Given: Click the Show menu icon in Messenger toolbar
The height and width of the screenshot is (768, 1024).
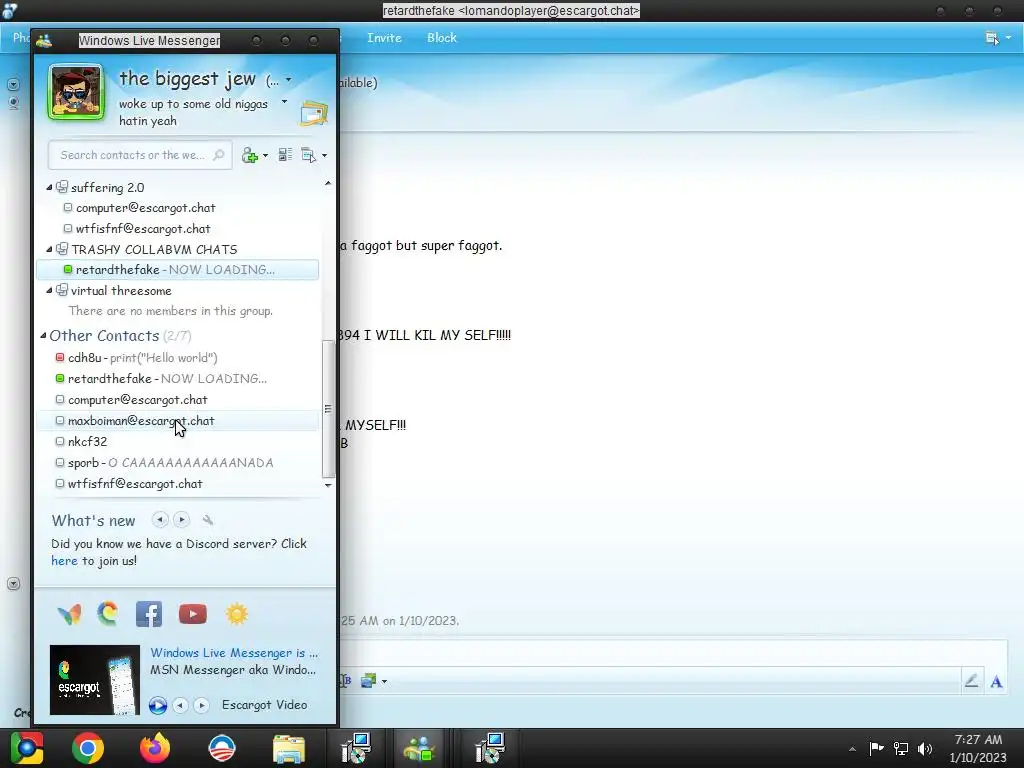Looking at the screenshot, I should tap(308, 155).
